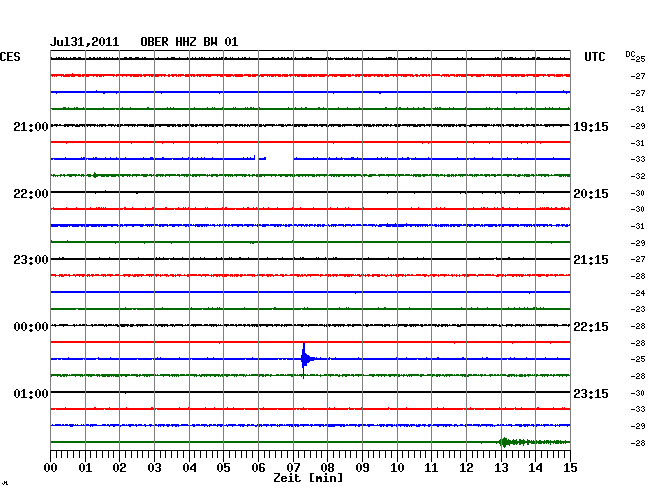Click the 07 minute axis tick label
650x494 pixels.
293,468
